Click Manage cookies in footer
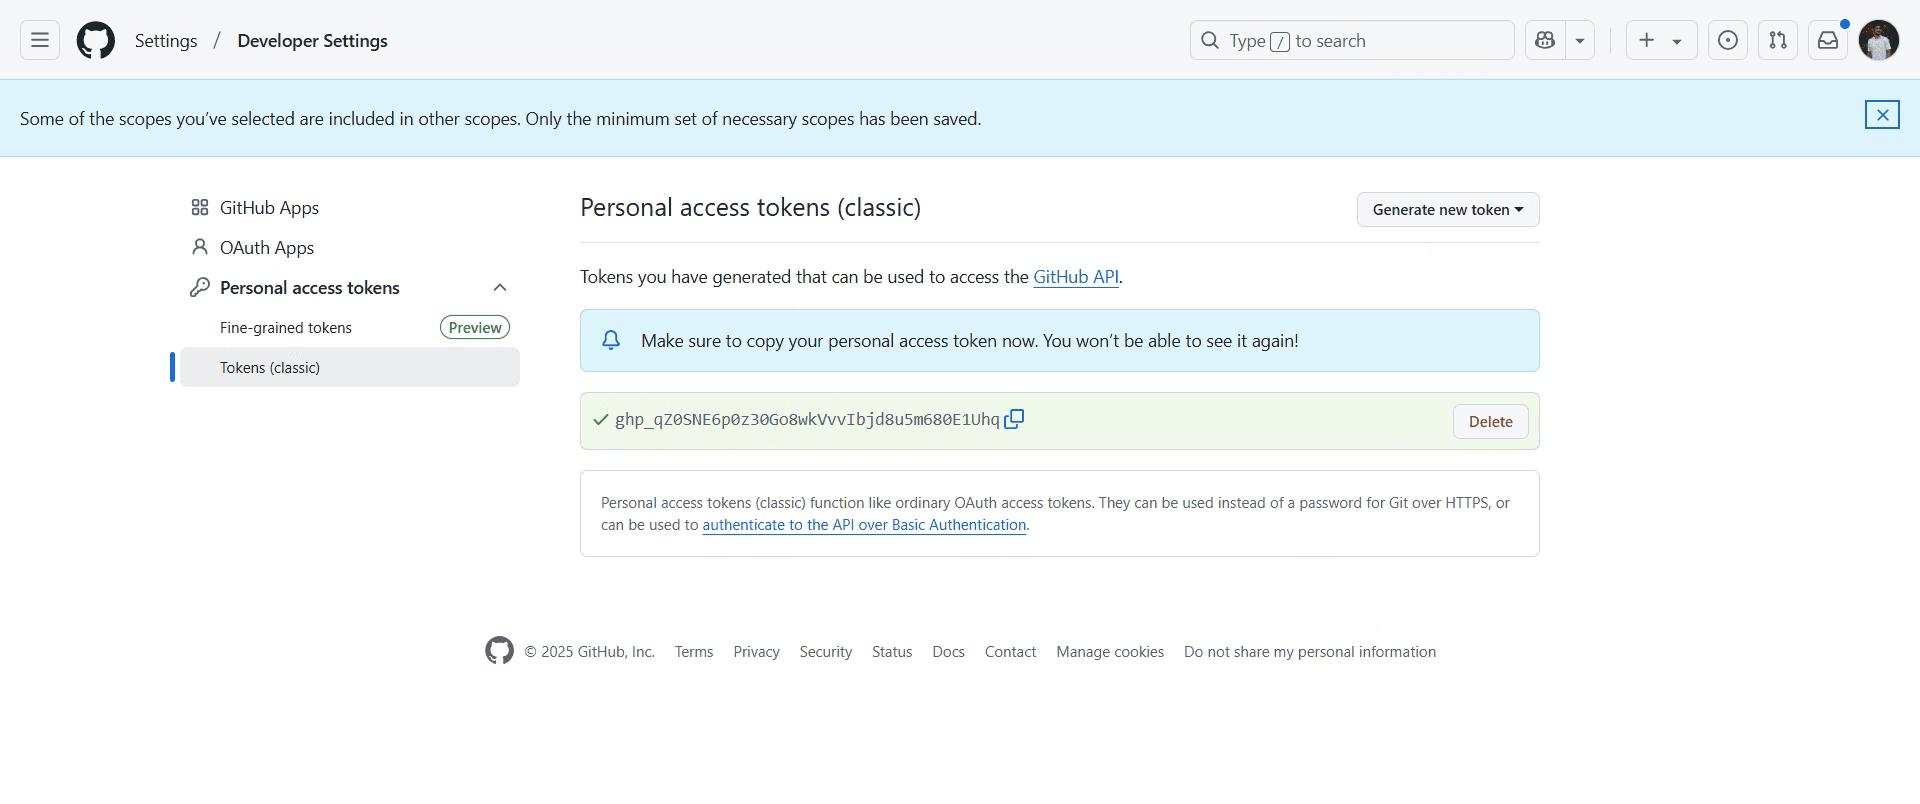Image resolution: width=1920 pixels, height=804 pixels. pyautogui.click(x=1110, y=652)
